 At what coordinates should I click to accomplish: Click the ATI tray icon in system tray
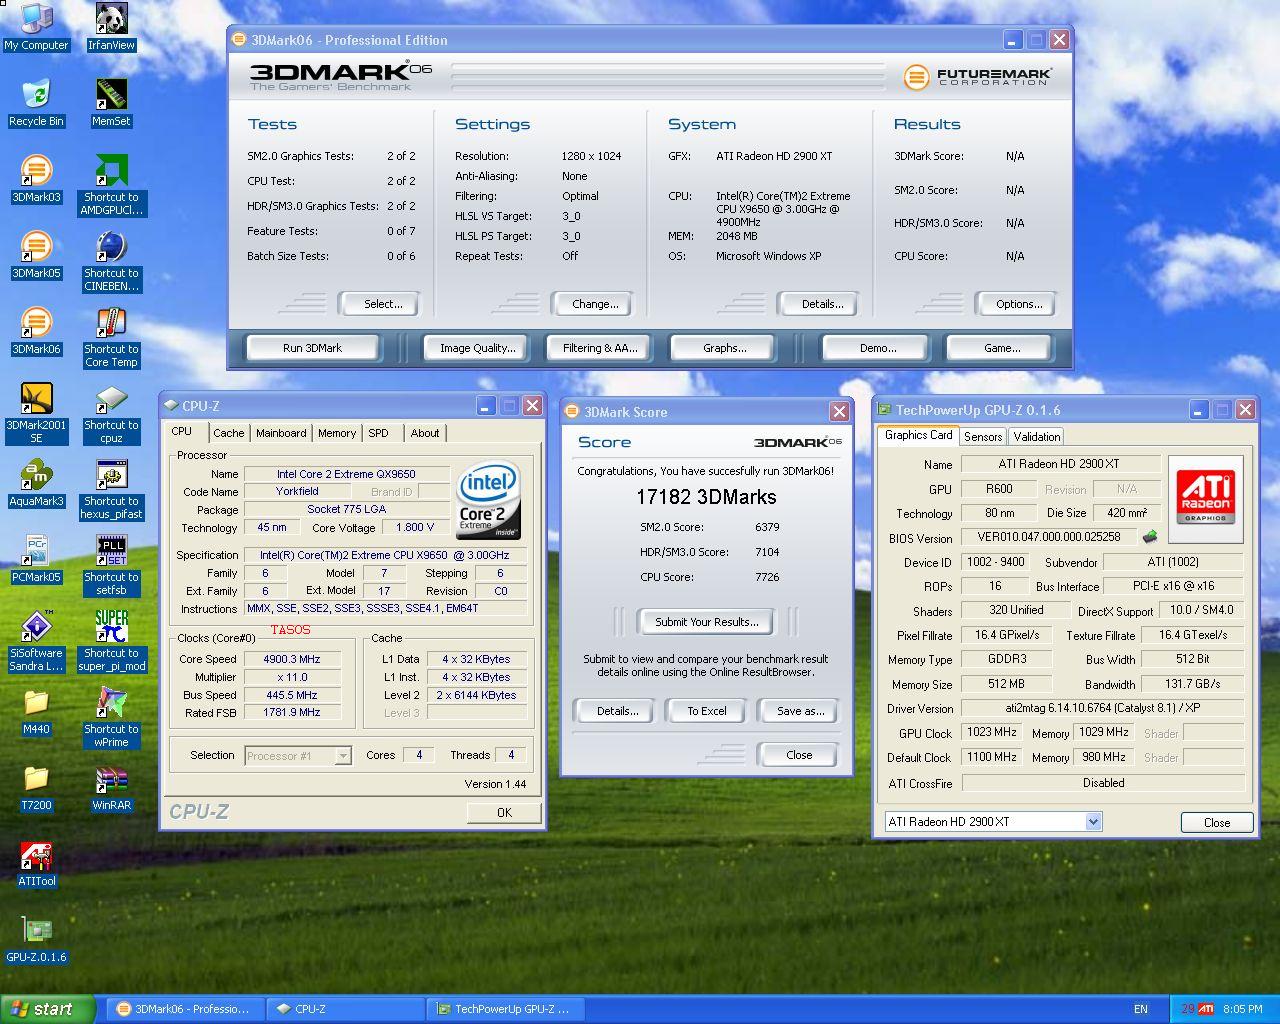(1206, 1009)
